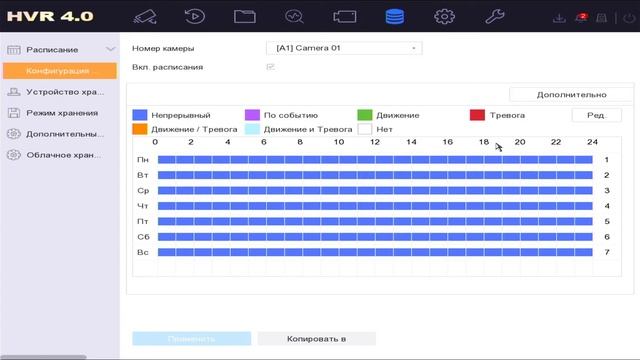Viewport: 640px width, 360px height.
Task: Collapse the Расписание sidebar section chevron
Action: click(x=110, y=49)
